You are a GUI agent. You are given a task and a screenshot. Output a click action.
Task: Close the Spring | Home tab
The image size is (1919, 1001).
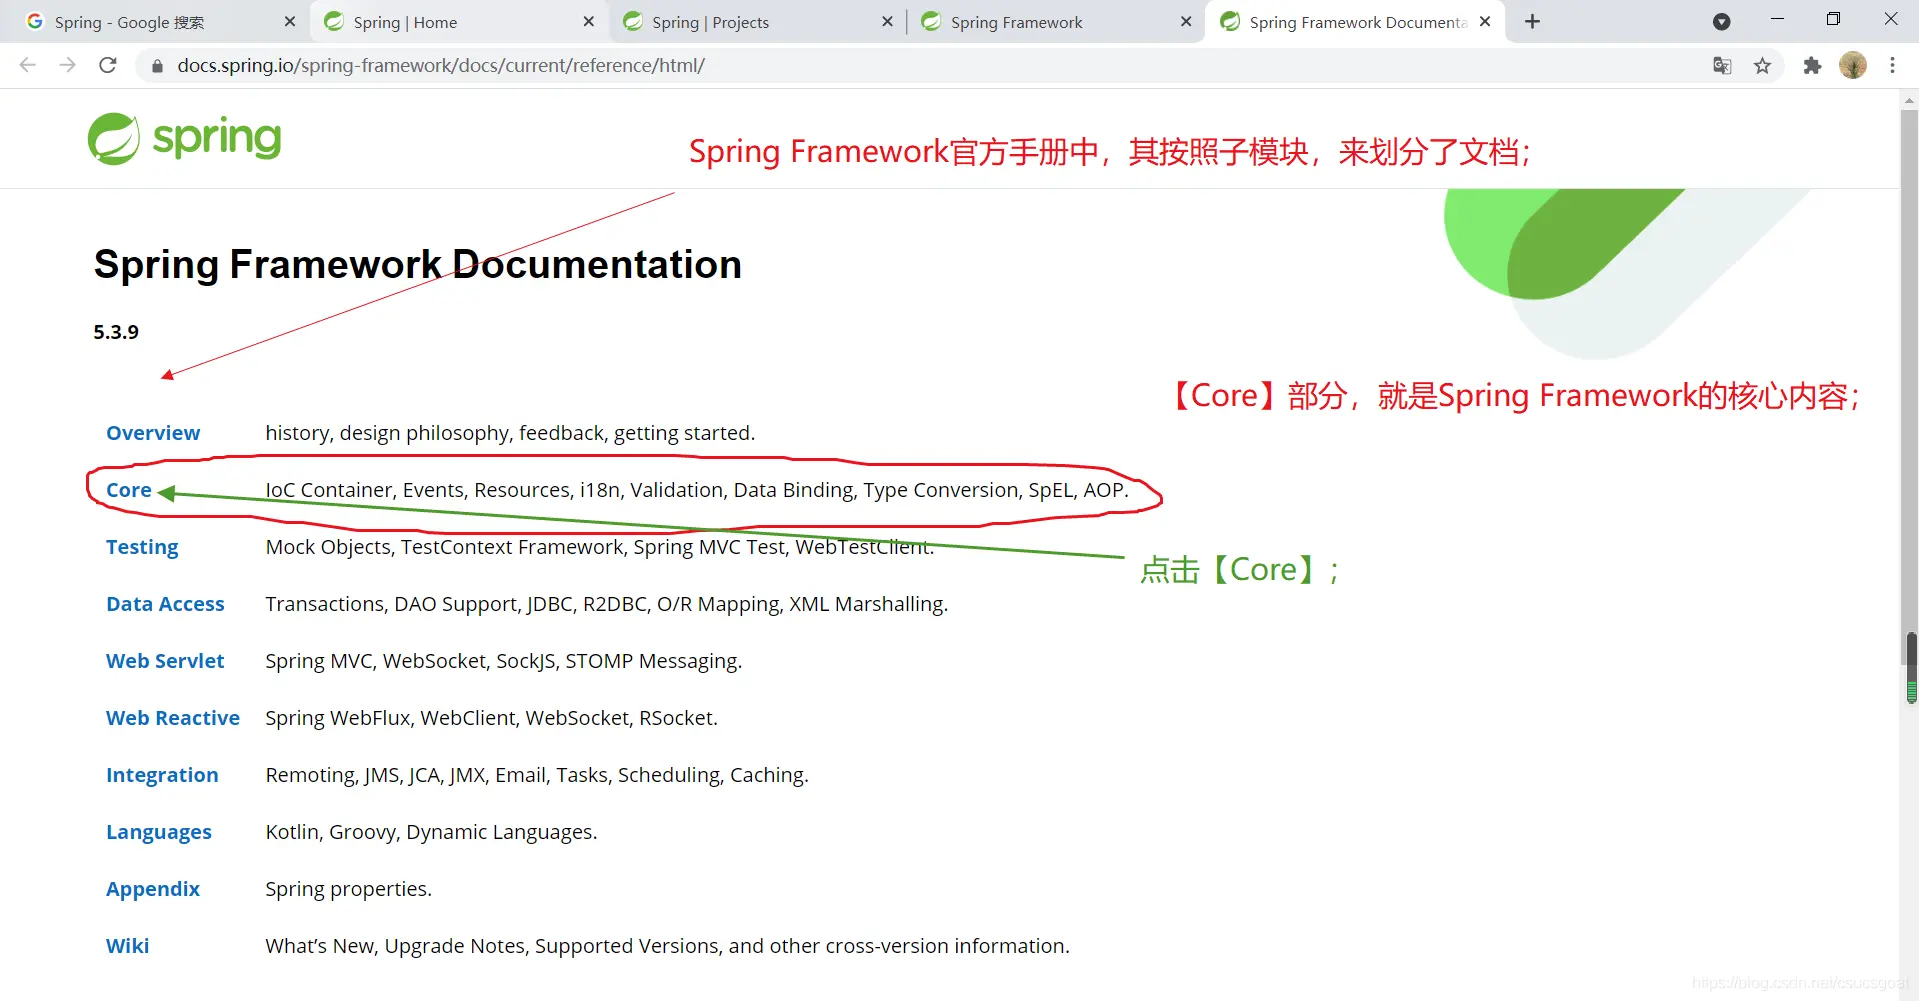pyautogui.click(x=589, y=21)
